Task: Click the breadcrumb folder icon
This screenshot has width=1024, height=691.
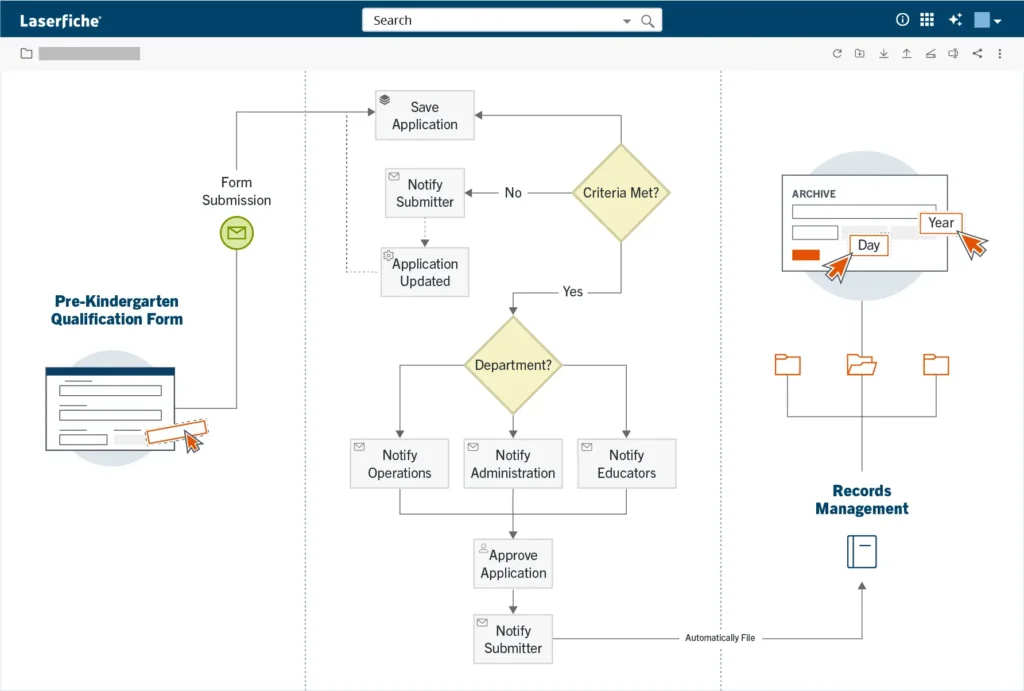Action: [x=26, y=54]
